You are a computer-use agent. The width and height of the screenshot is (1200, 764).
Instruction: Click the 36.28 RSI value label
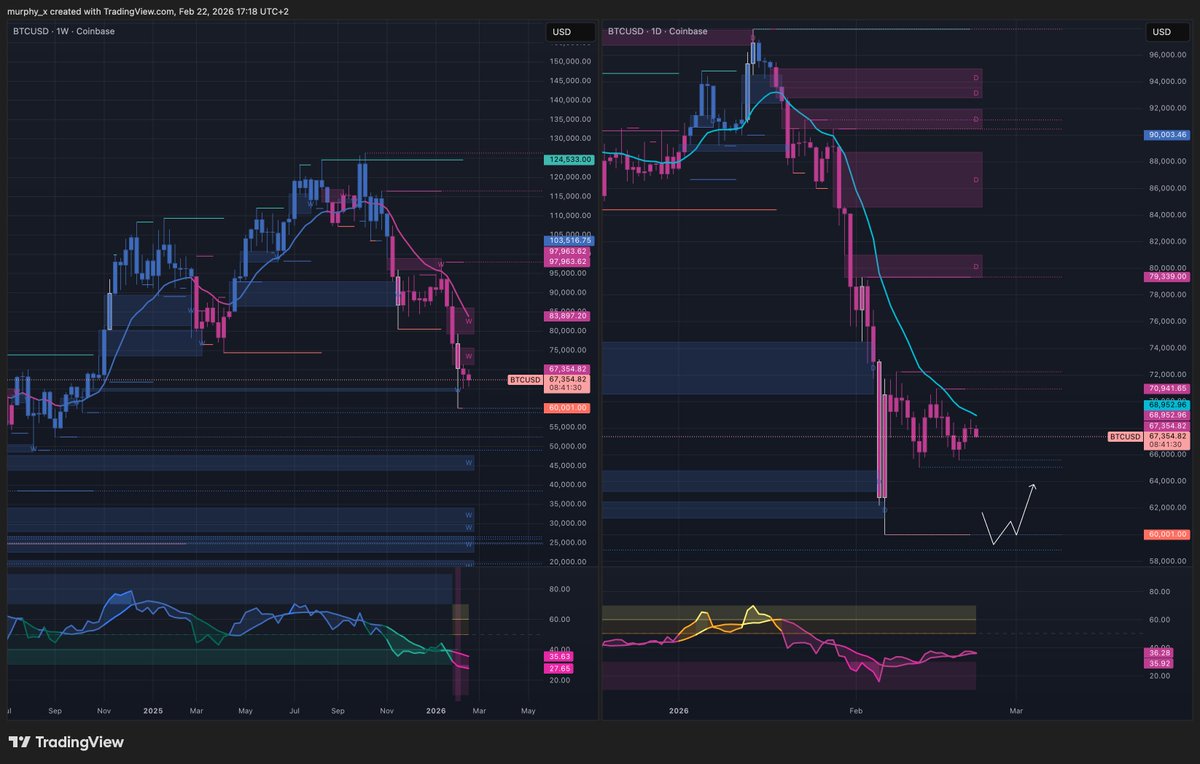1158,652
